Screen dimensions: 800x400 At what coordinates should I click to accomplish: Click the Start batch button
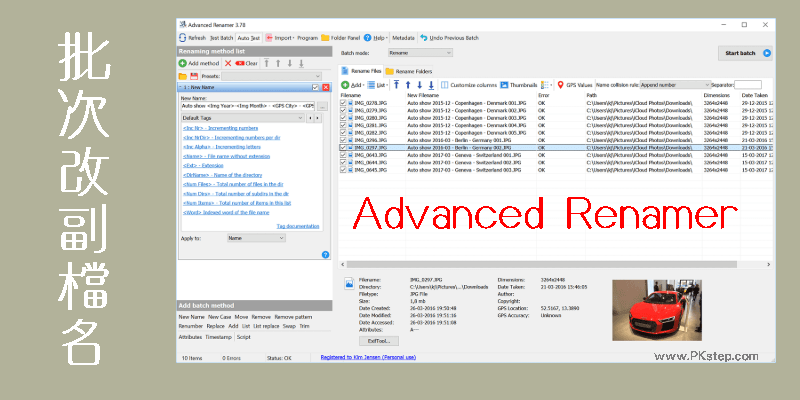(745, 53)
